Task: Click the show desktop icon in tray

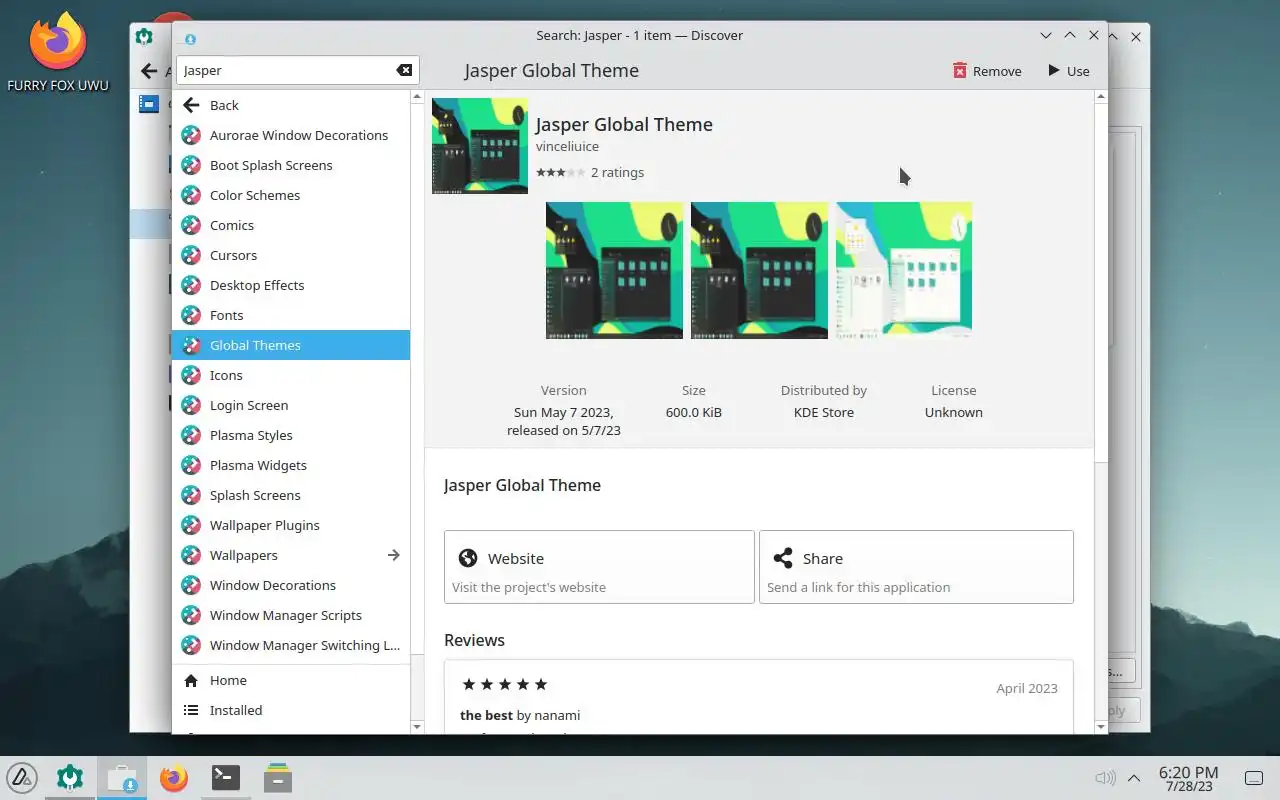Action: pos(1253,778)
